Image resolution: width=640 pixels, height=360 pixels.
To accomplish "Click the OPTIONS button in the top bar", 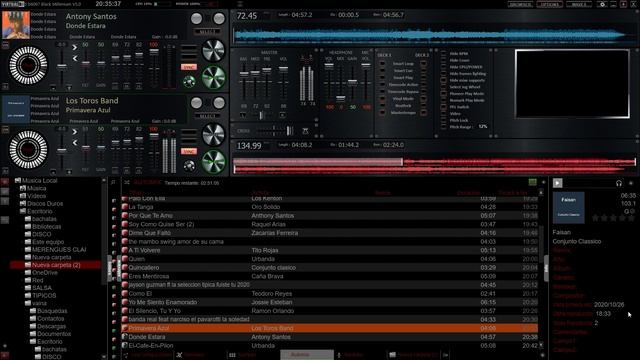I will tap(549, 4).
